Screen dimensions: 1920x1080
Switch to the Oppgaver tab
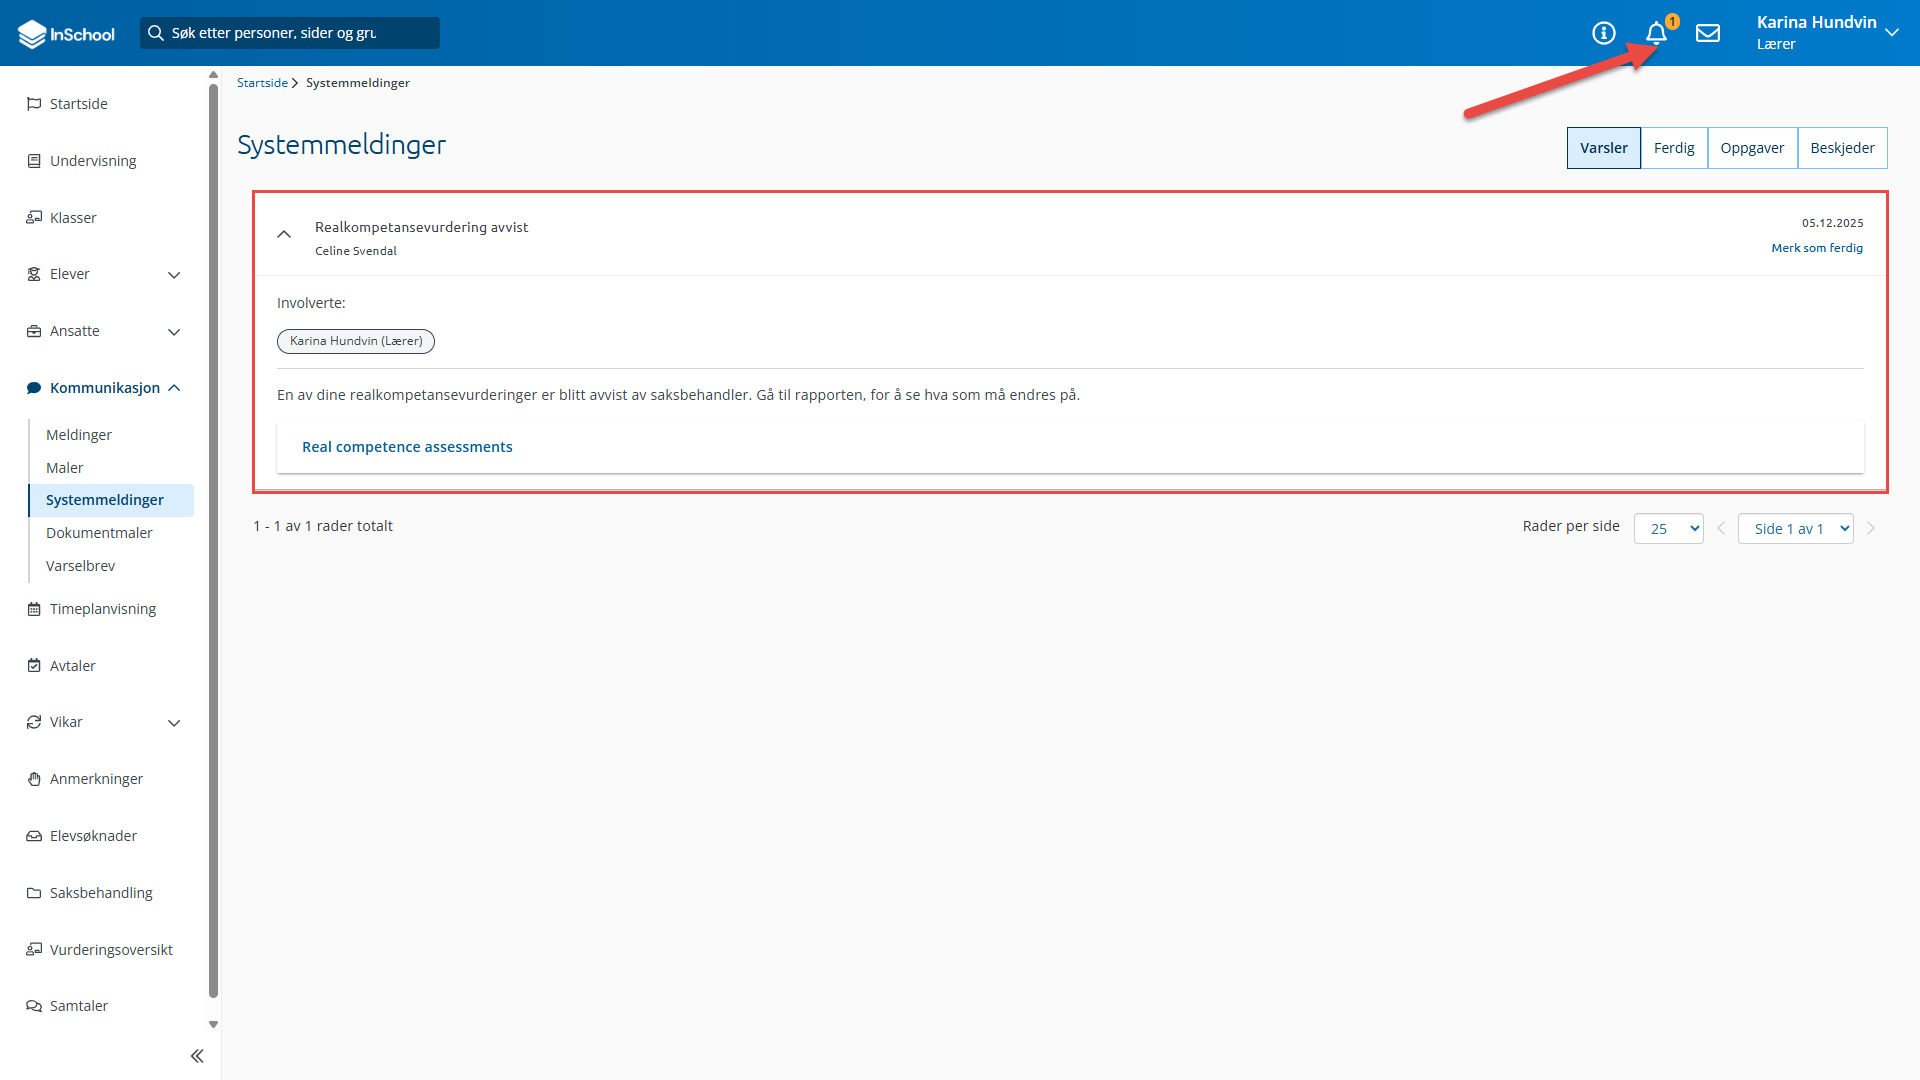click(1752, 148)
